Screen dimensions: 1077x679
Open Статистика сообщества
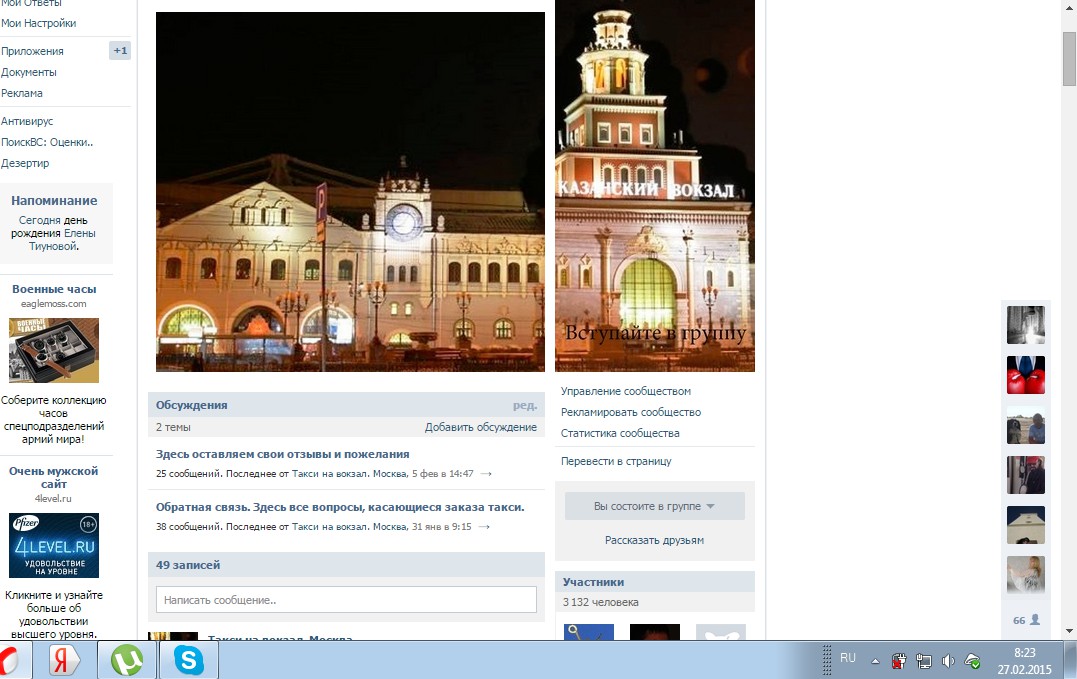pyautogui.click(x=620, y=433)
